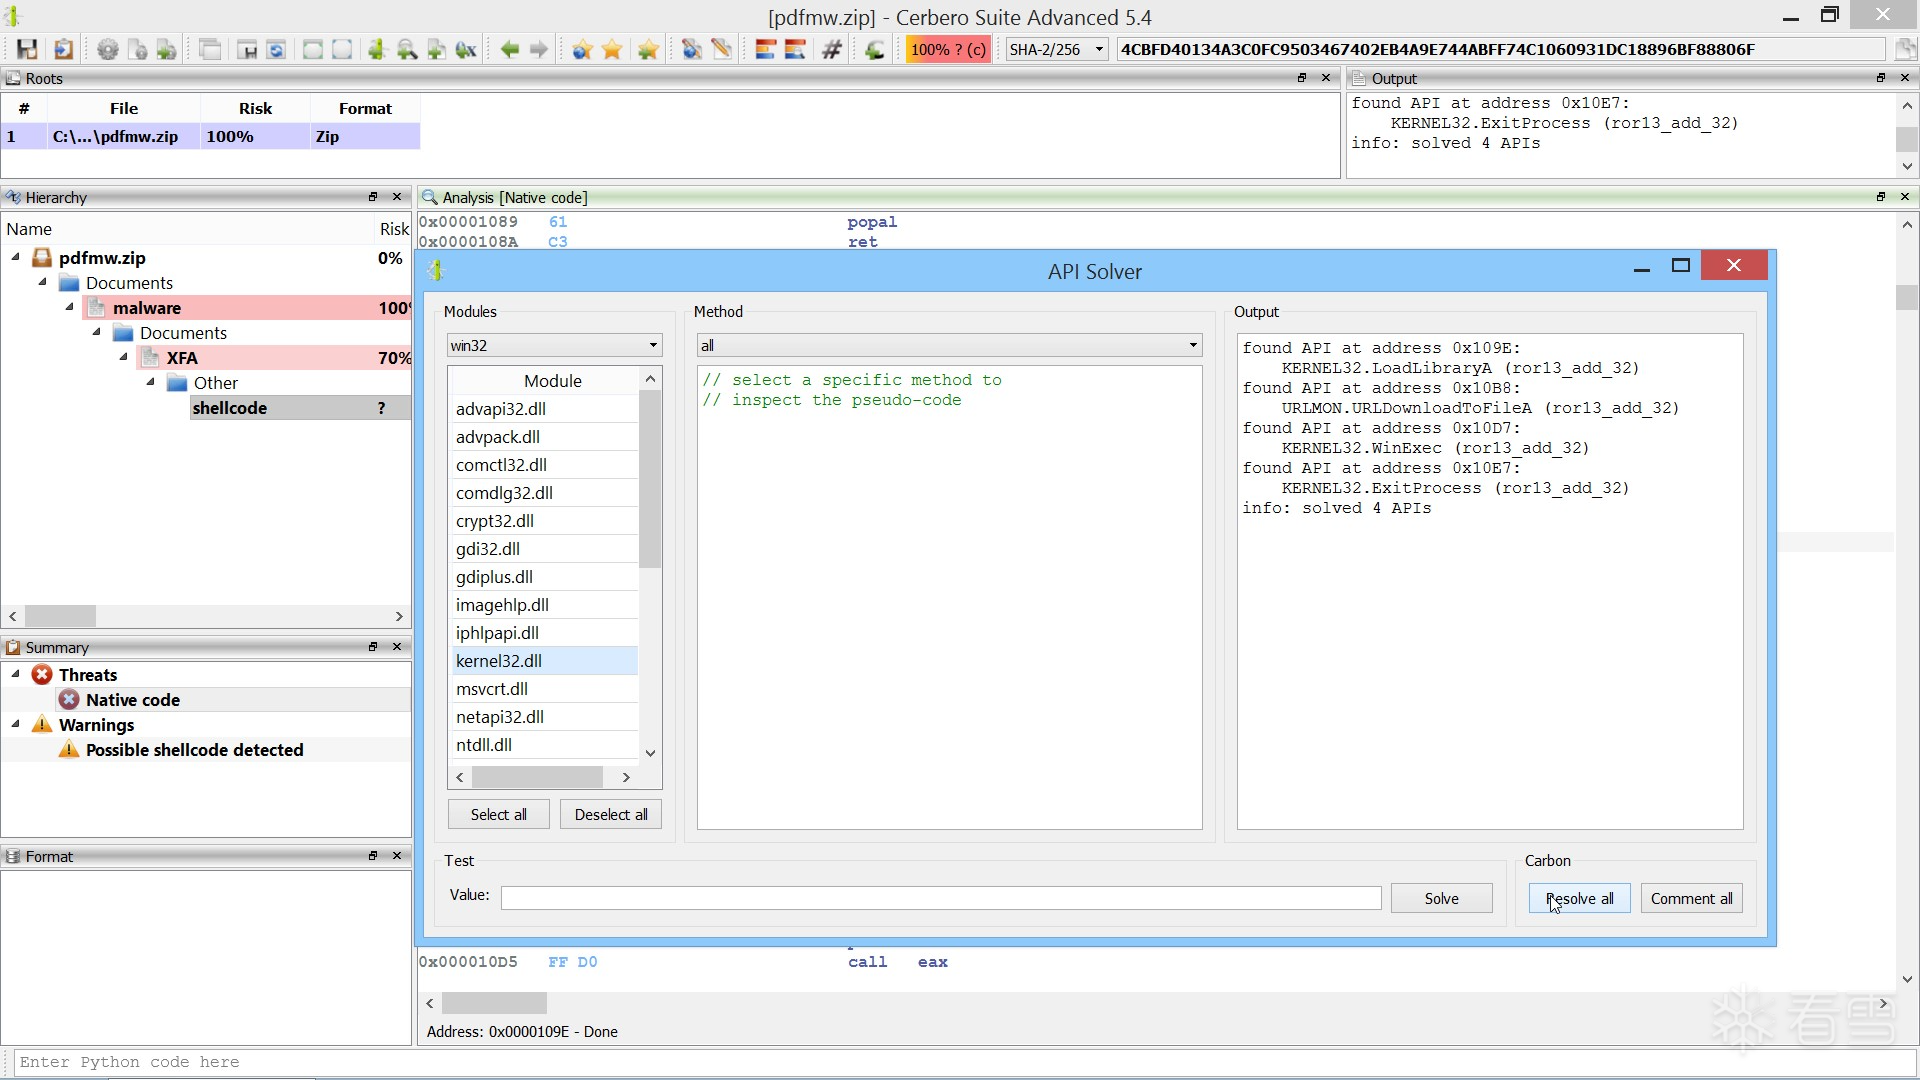Click the Deselect all button
1920x1080 pixels.
(x=610, y=814)
